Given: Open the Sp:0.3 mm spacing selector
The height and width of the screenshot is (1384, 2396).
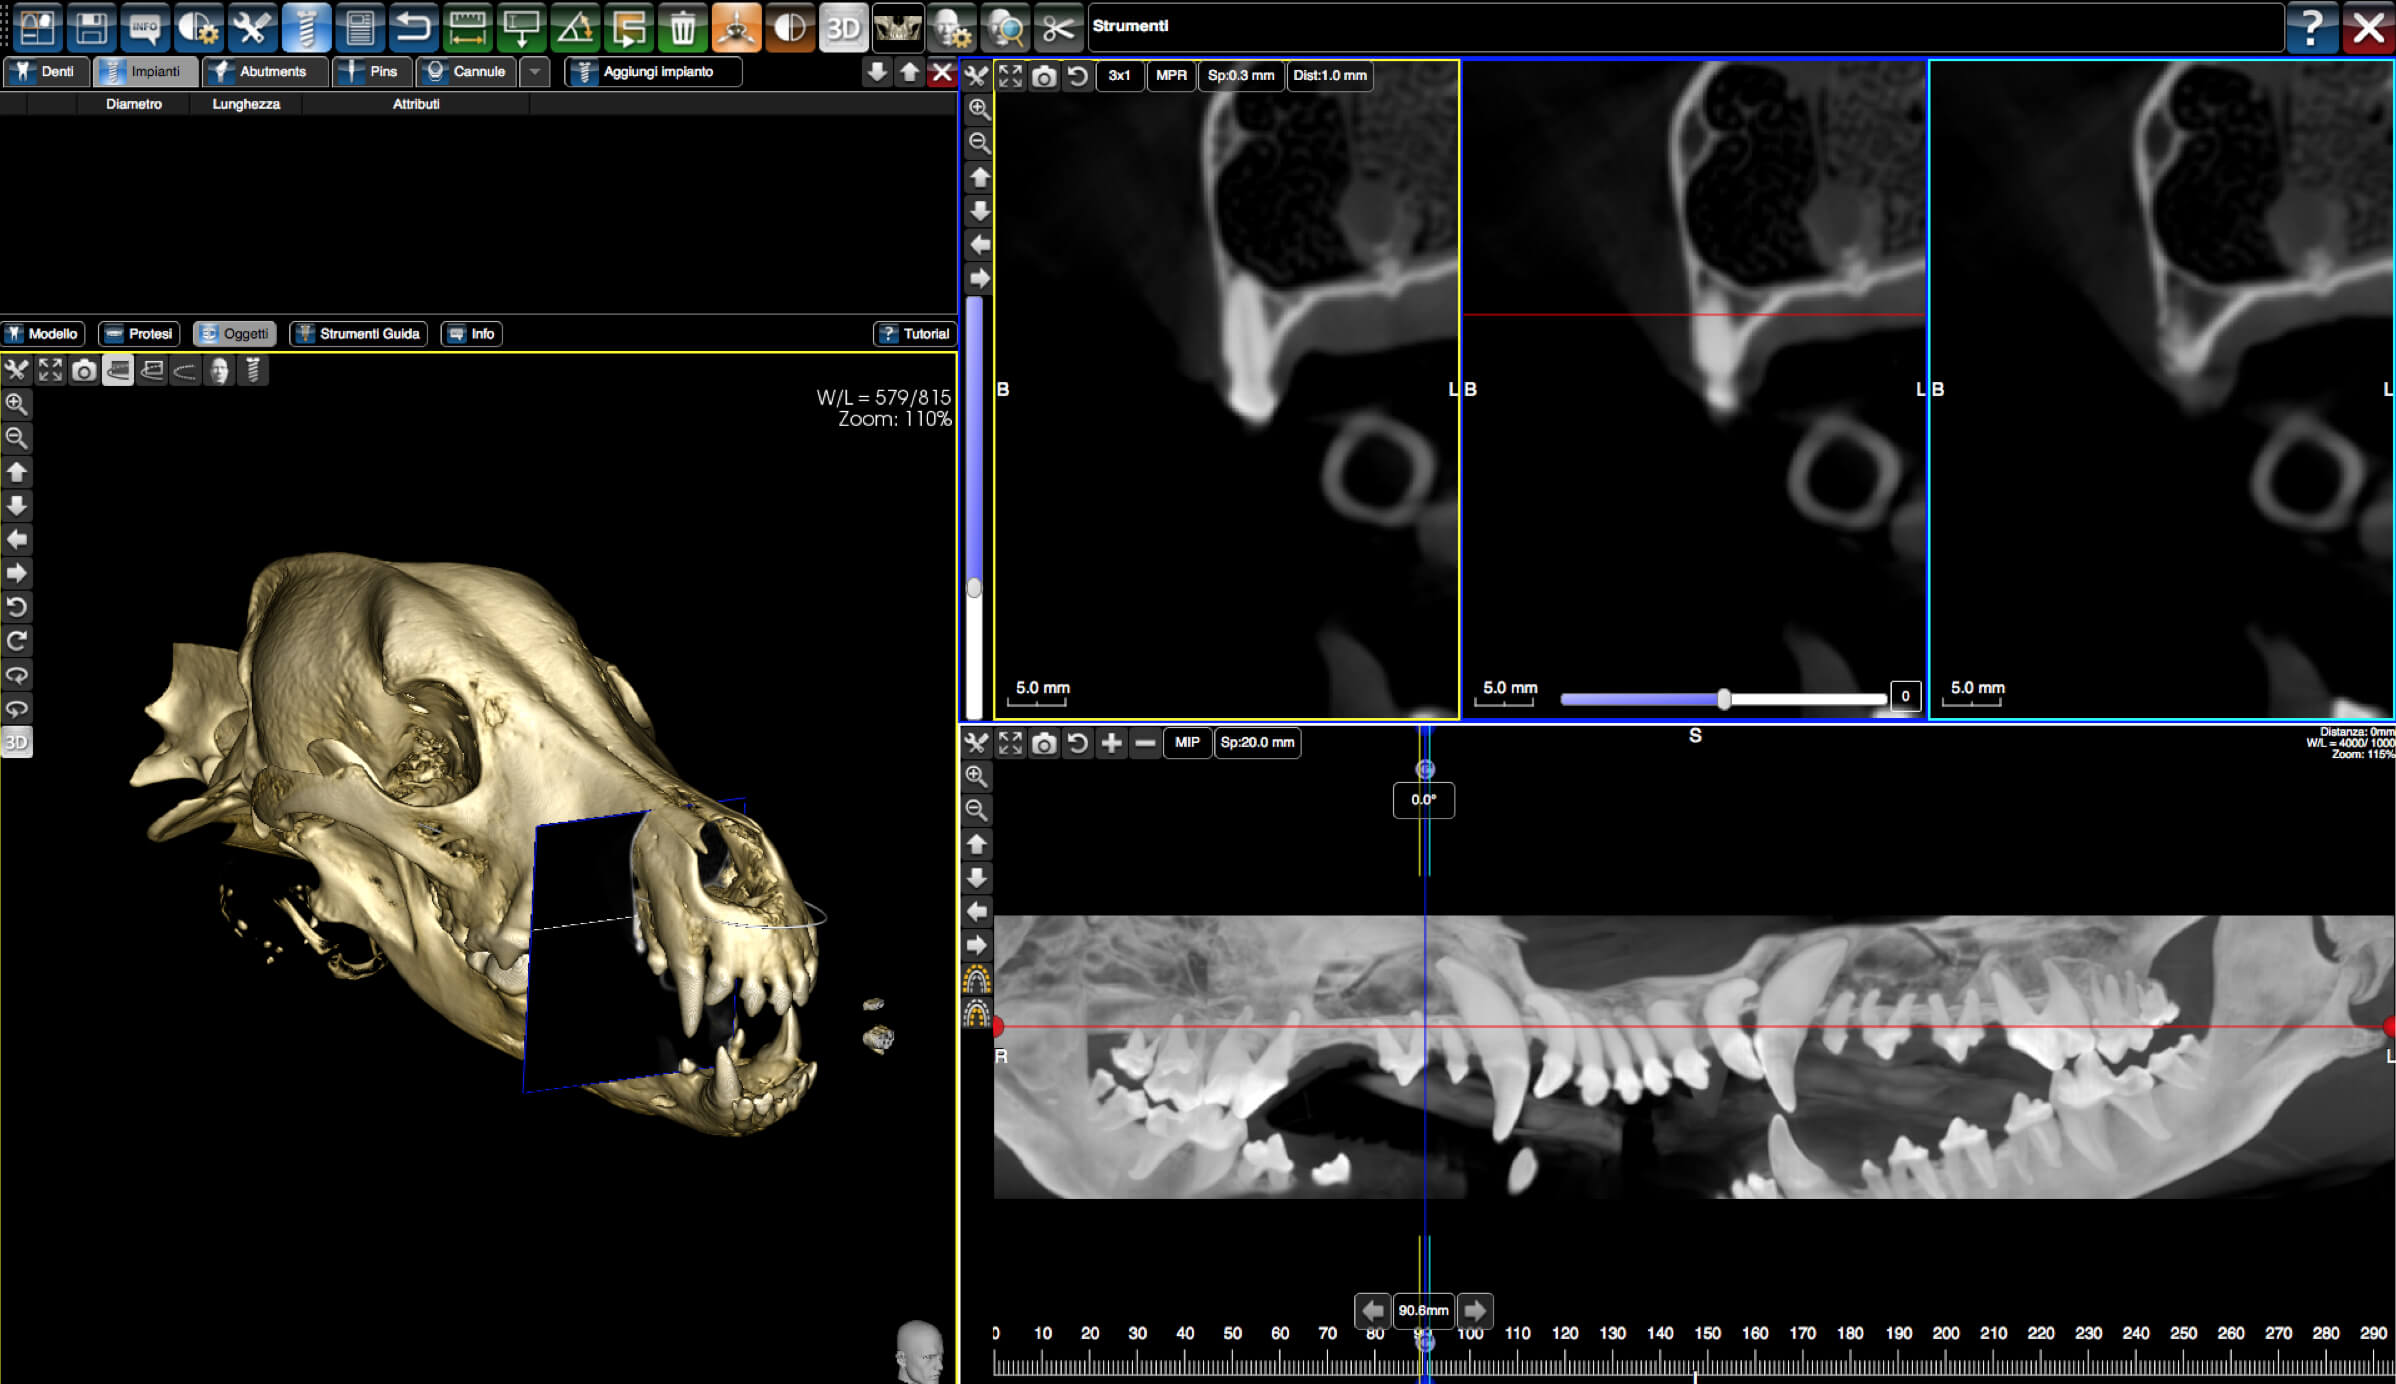Looking at the screenshot, I should tap(1241, 76).
